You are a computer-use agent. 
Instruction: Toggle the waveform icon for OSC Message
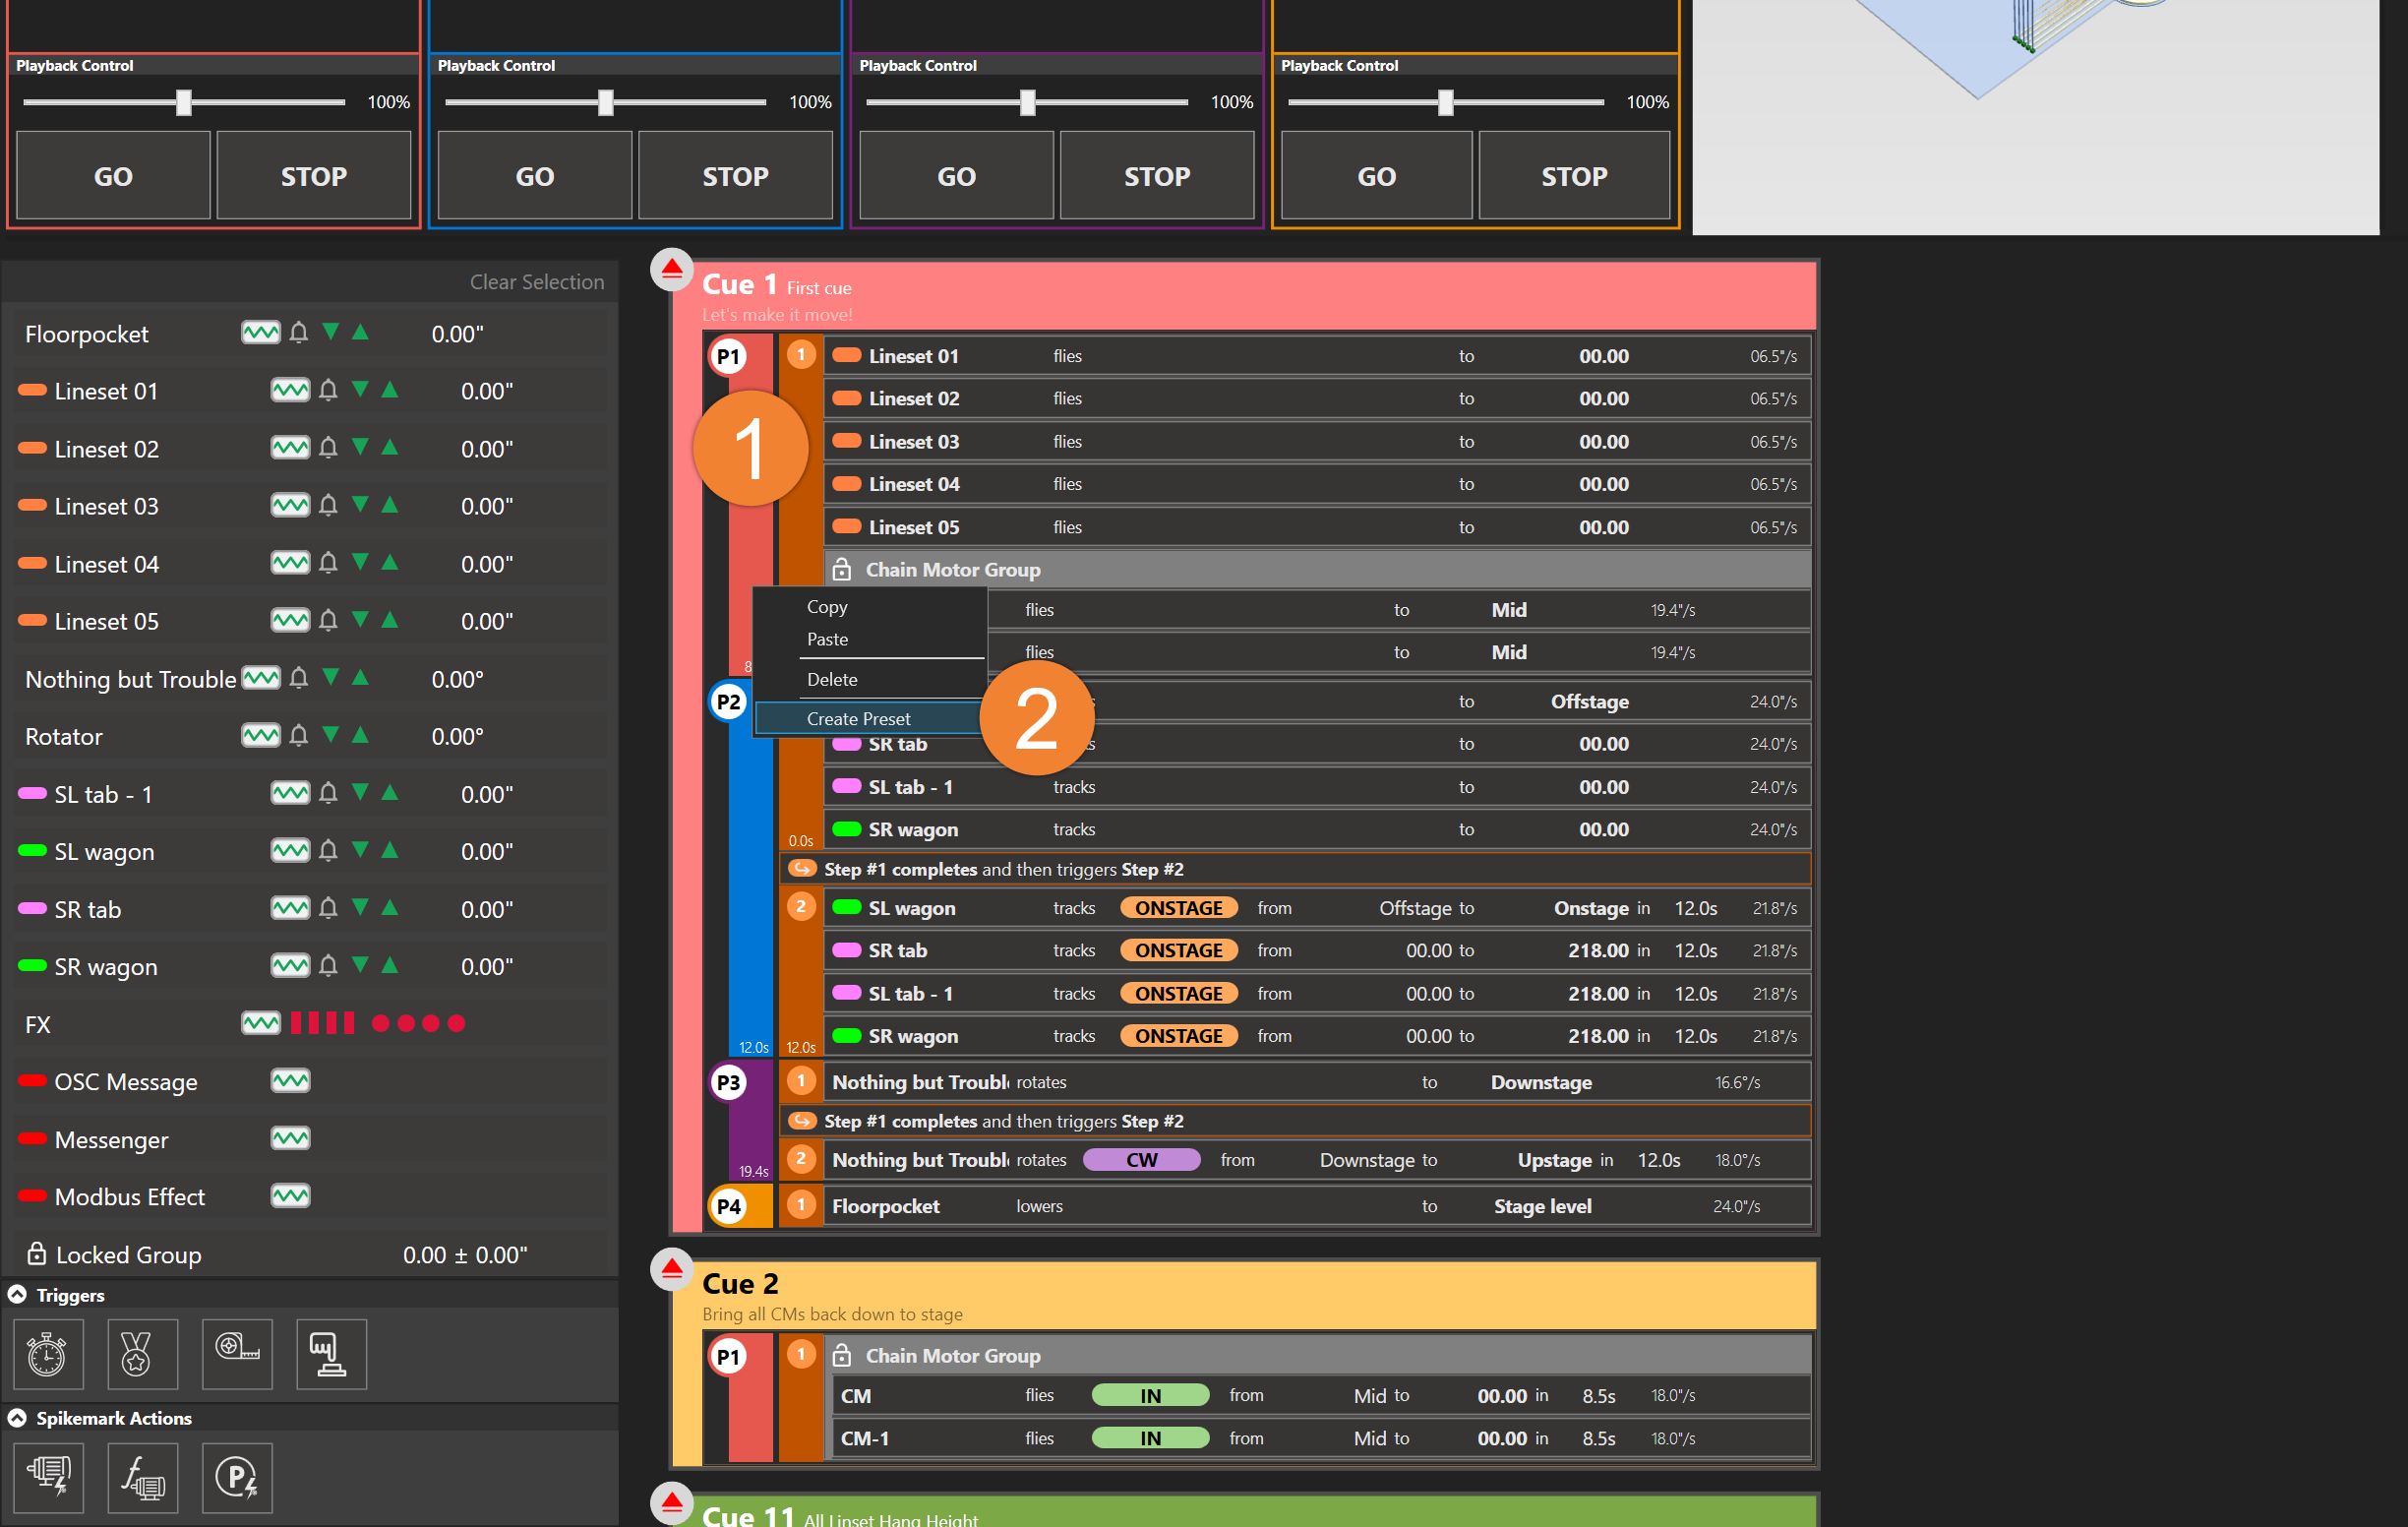(x=290, y=1081)
